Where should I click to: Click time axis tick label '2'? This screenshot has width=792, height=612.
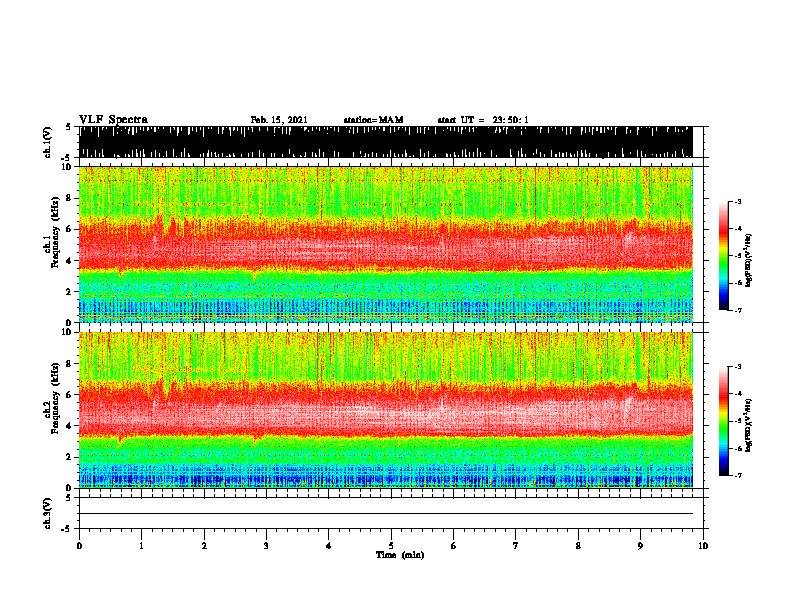(x=204, y=546)
